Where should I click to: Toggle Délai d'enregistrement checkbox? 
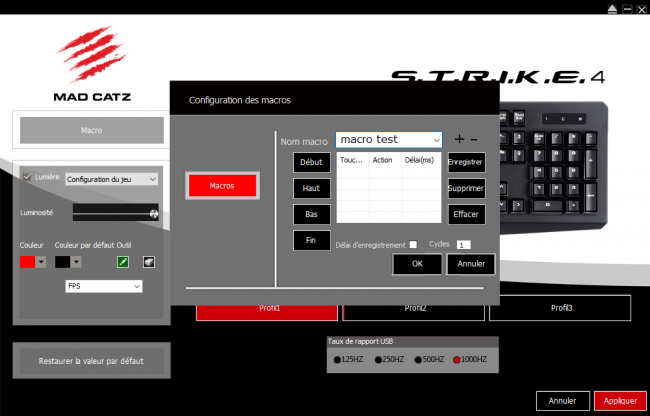click(413, 244)
